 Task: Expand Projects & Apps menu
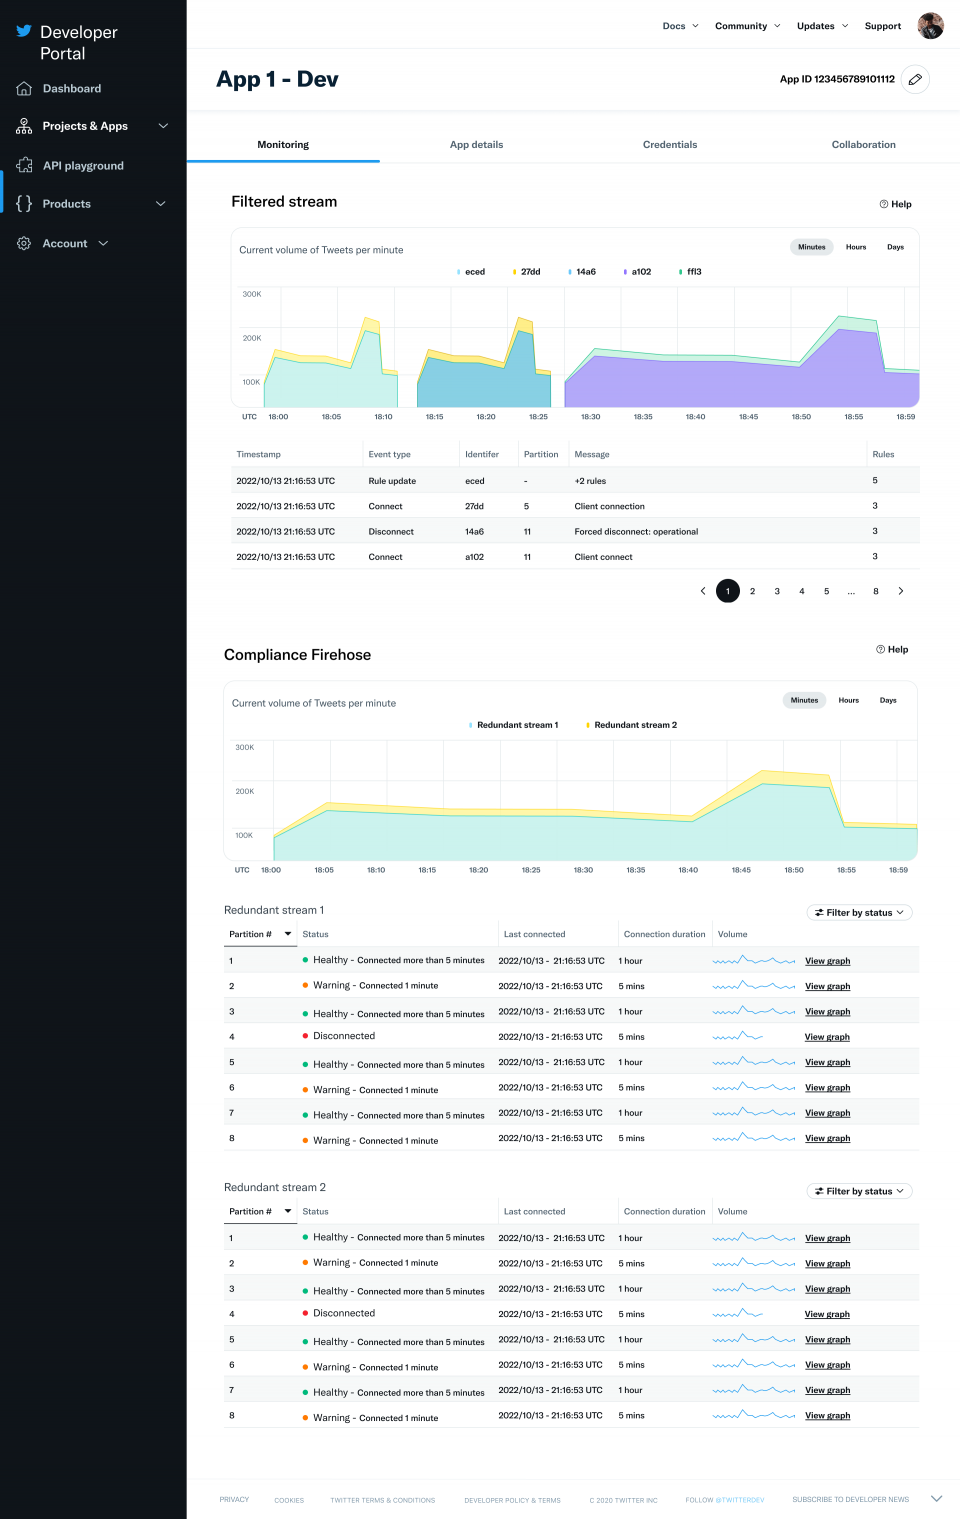[x=163, y=126]
